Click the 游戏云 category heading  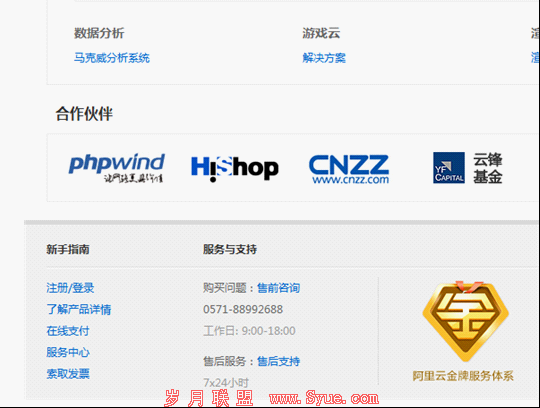321,33
